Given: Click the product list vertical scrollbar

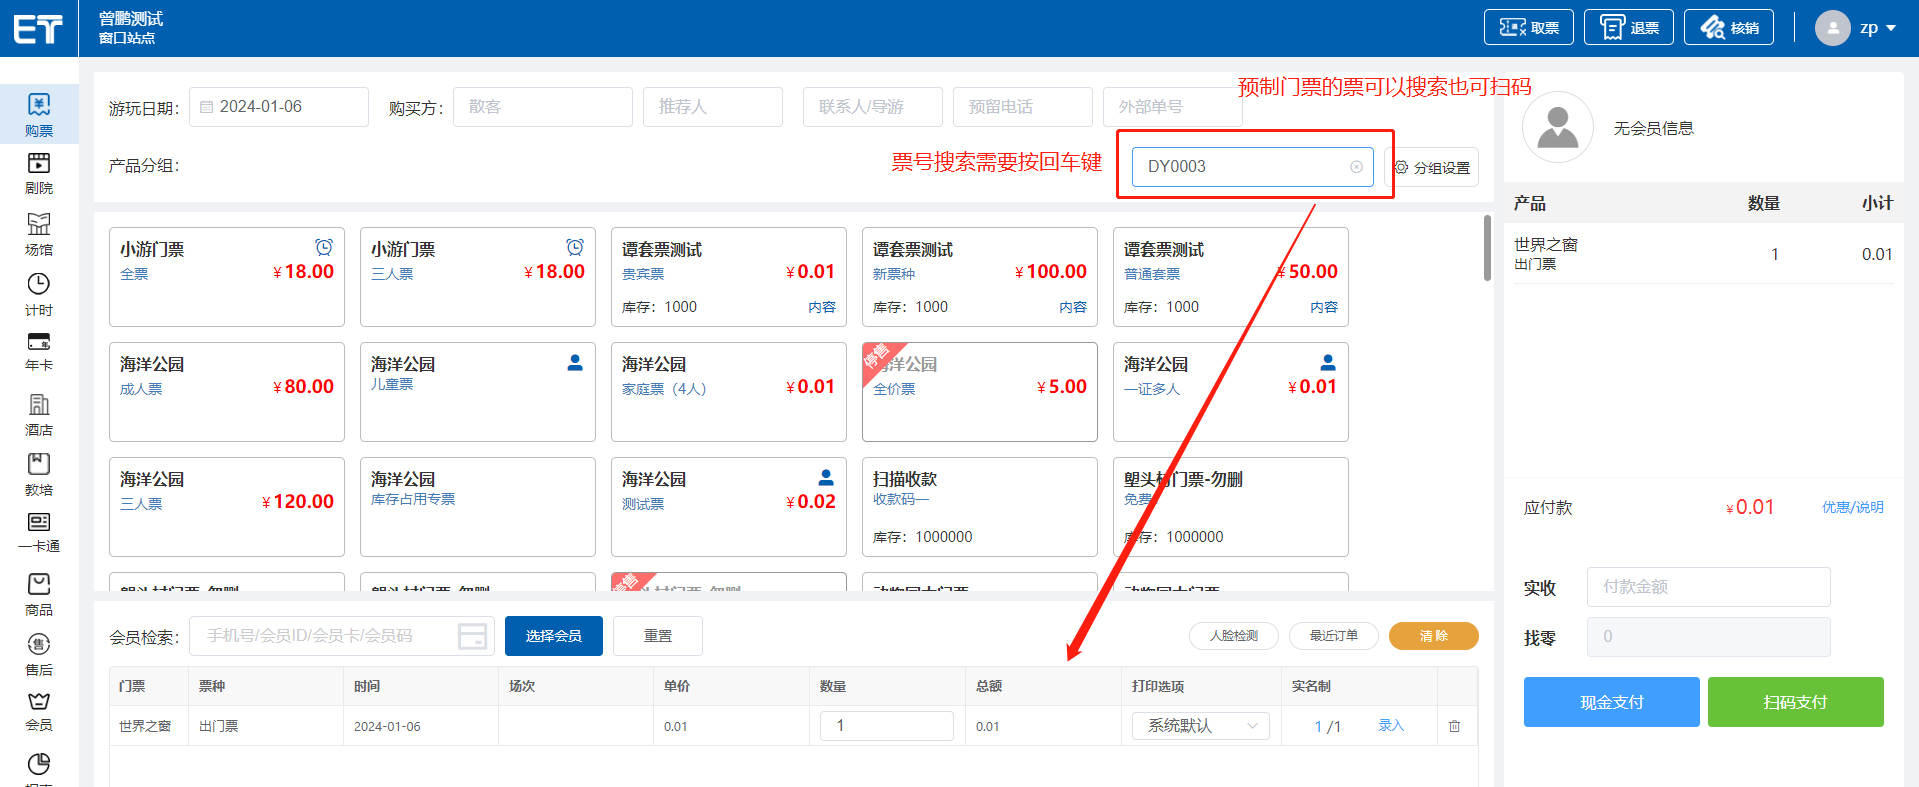Looking at the screenshot, I should click(1487, 248).
